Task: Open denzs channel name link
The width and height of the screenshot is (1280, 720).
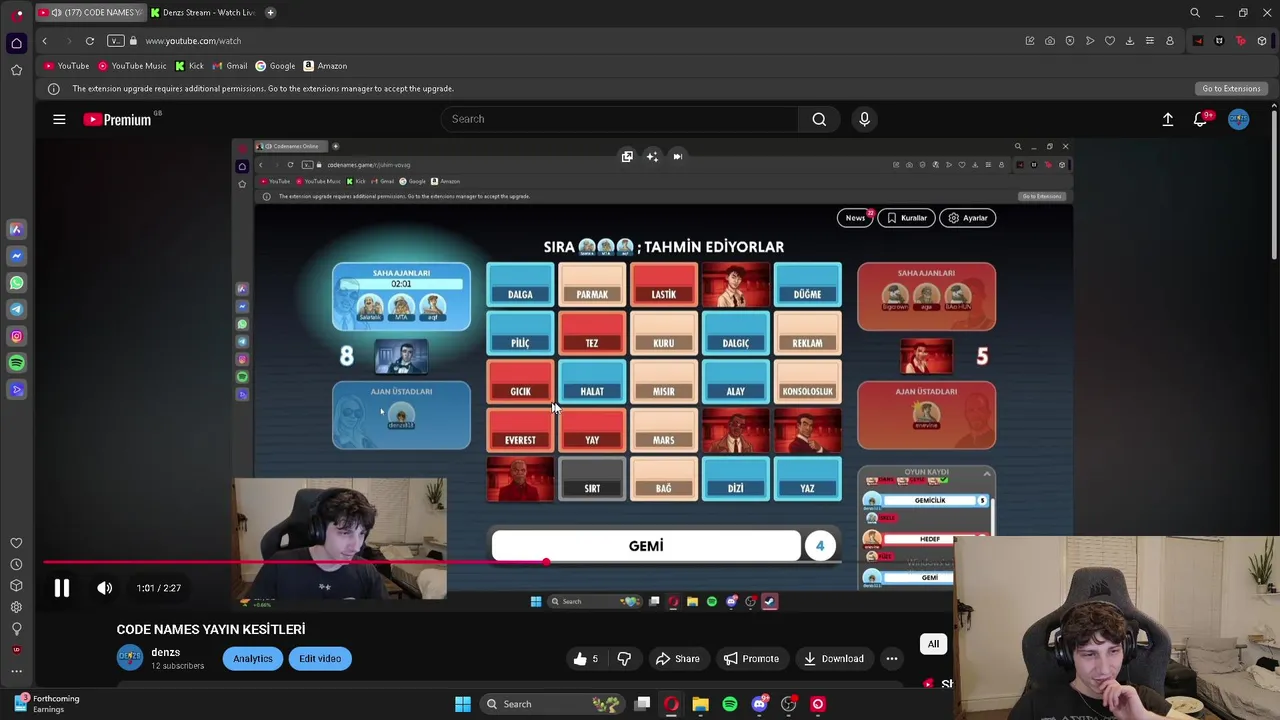Action: pos(166,652)
